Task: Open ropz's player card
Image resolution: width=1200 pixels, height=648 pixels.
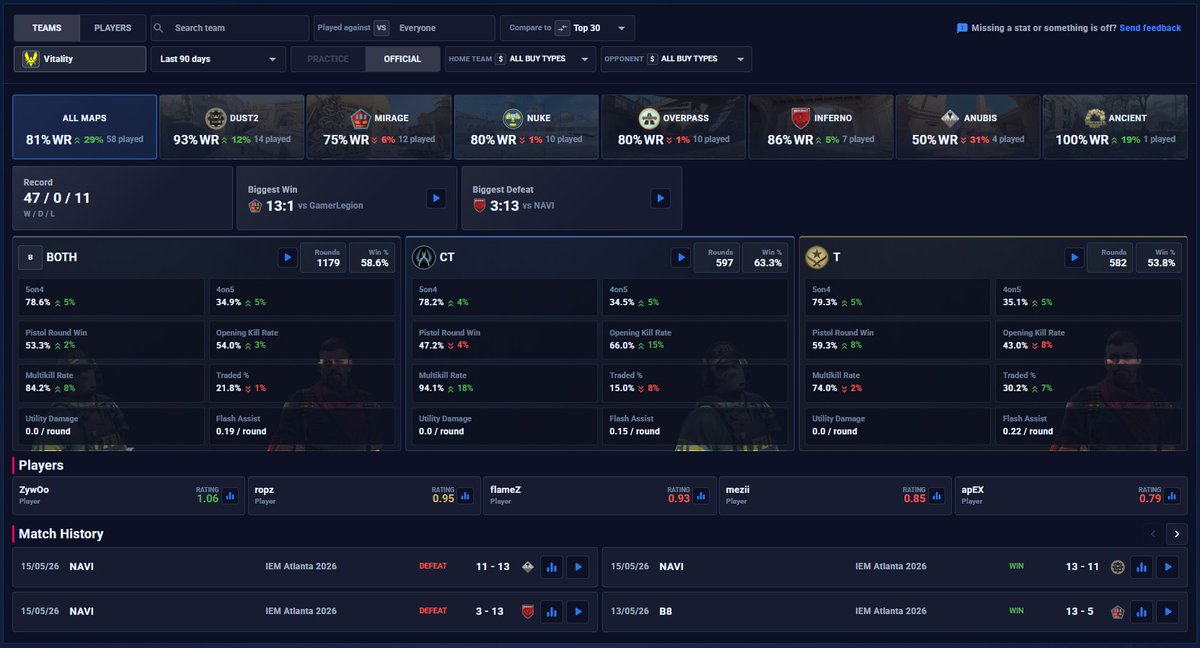Action: (365, 495)
